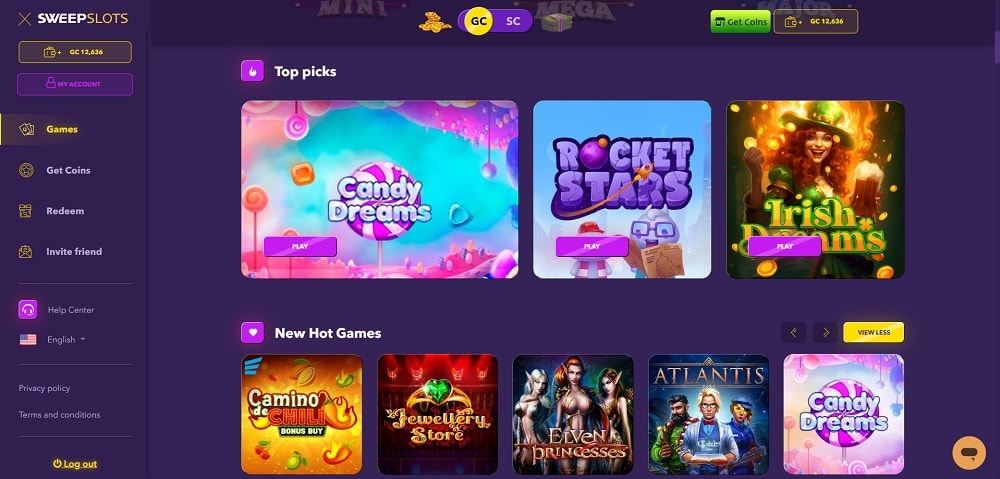
Task: Click the View Less button
Action: pos(874,332)
